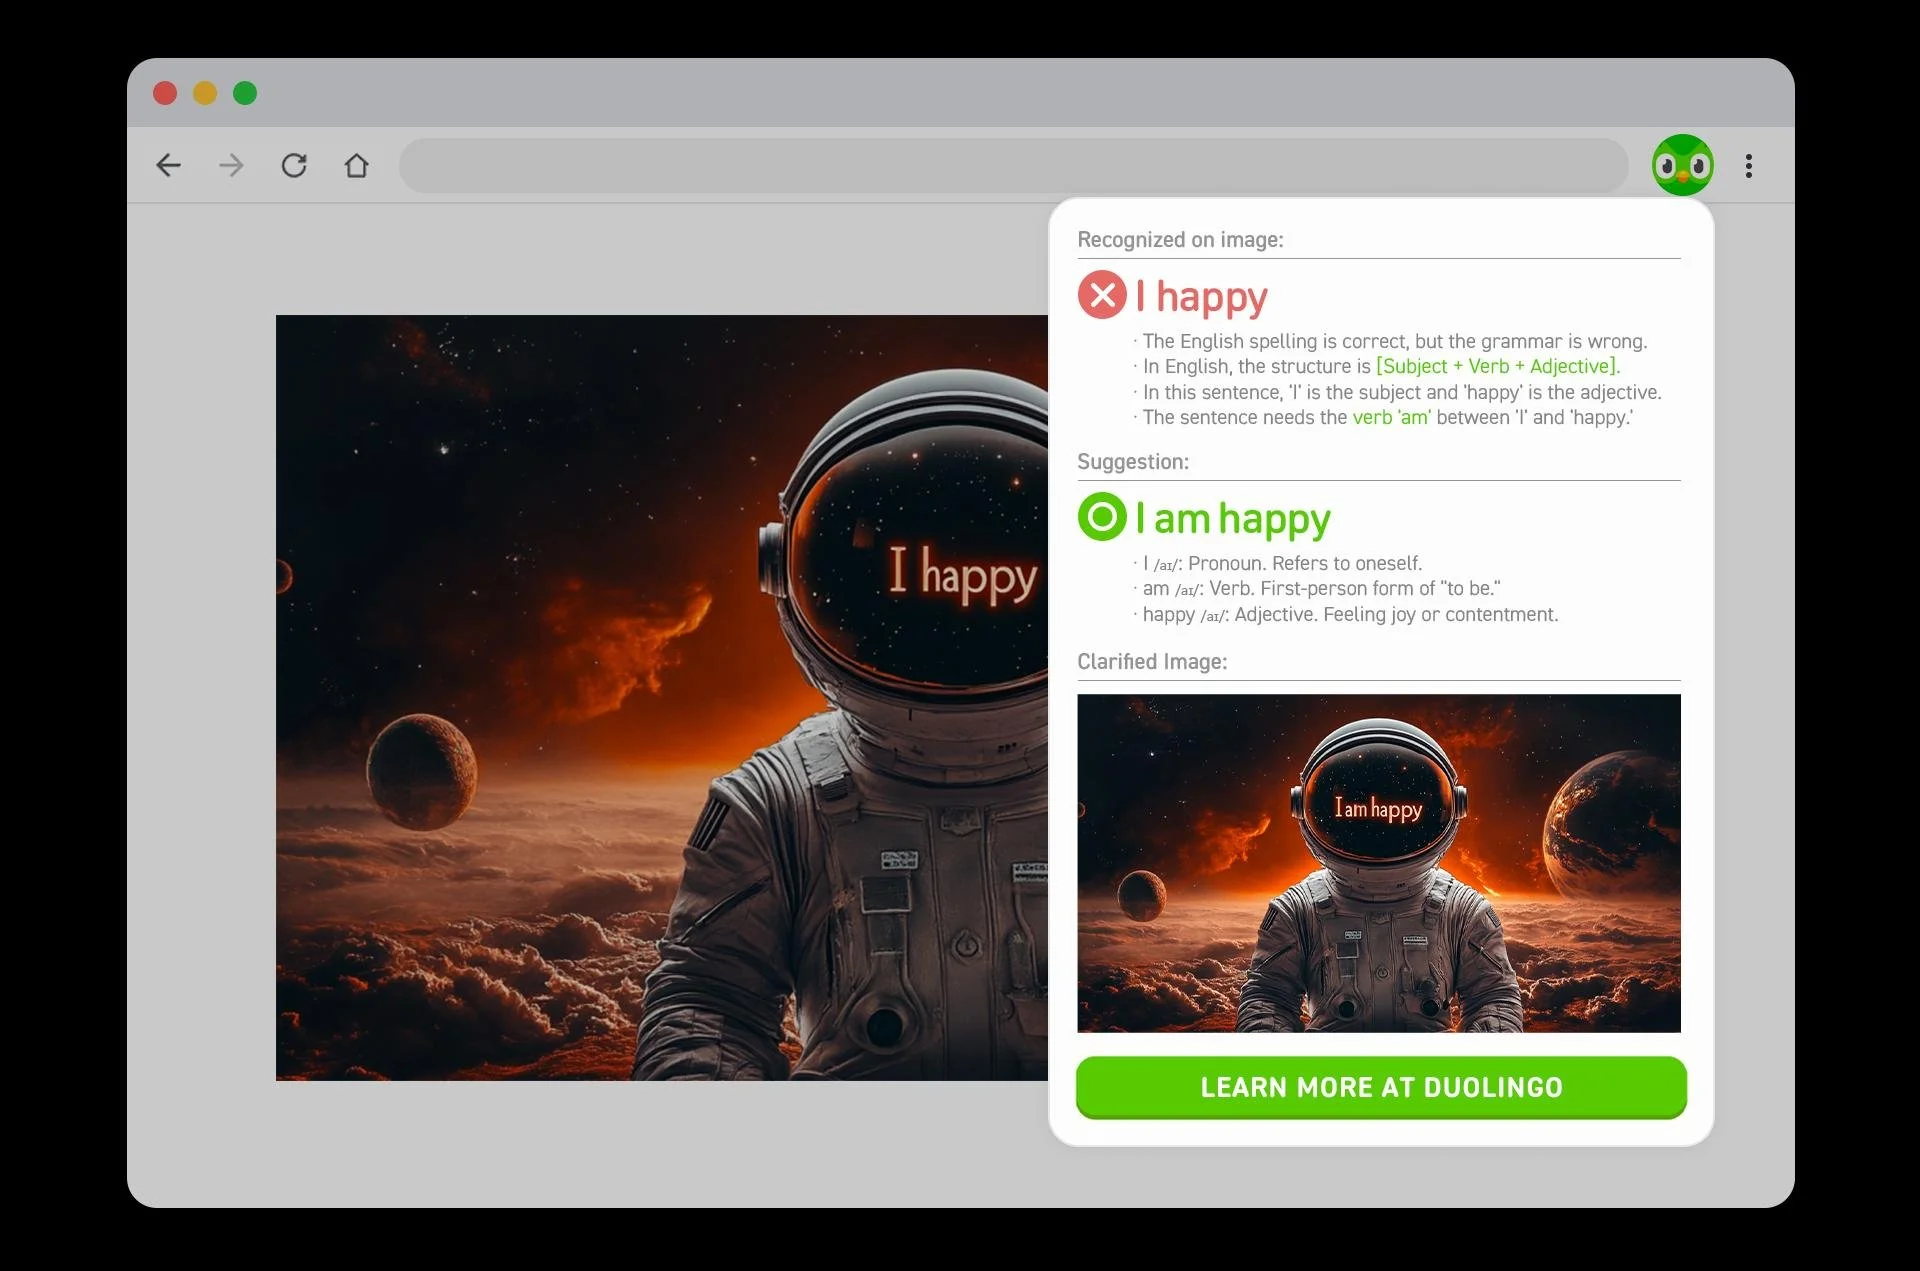This screenshot has width=1920, height=1271.
Task: Click the browser back arrow
Action: coord(169,165)
